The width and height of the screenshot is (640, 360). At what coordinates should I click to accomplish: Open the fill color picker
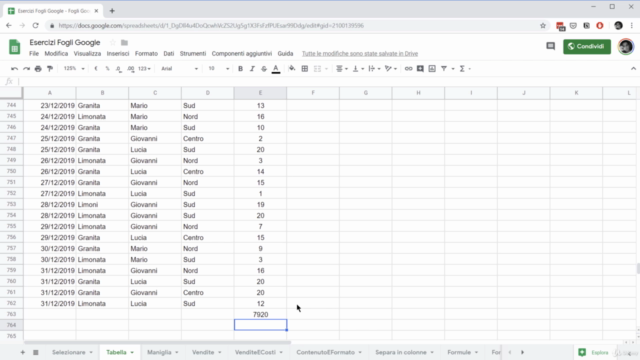tap(292, 69)
